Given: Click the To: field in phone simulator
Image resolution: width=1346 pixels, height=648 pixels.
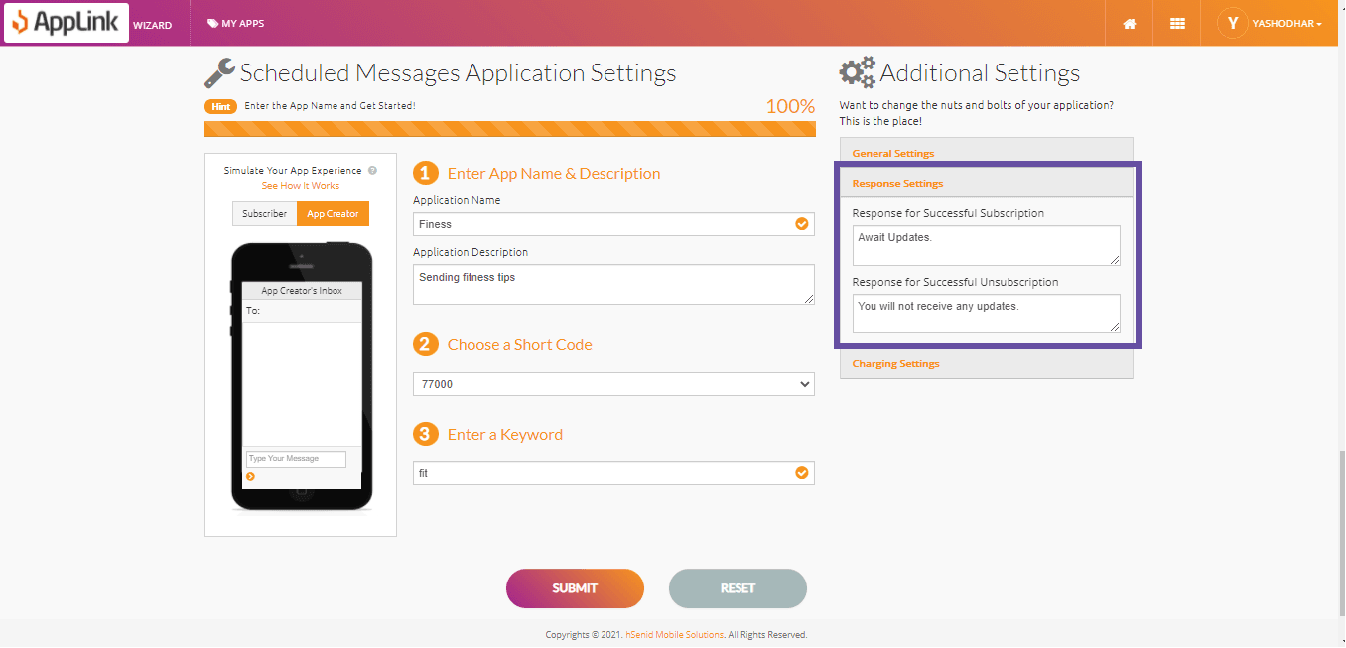Looking at the screenshot, I should point(301,311).
